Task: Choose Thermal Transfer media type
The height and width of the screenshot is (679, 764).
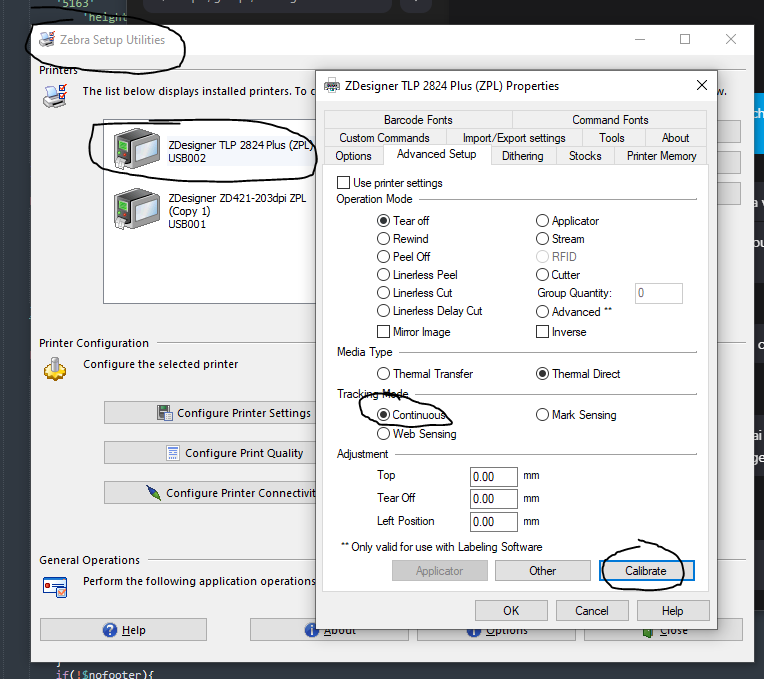Action: (384, 374)
